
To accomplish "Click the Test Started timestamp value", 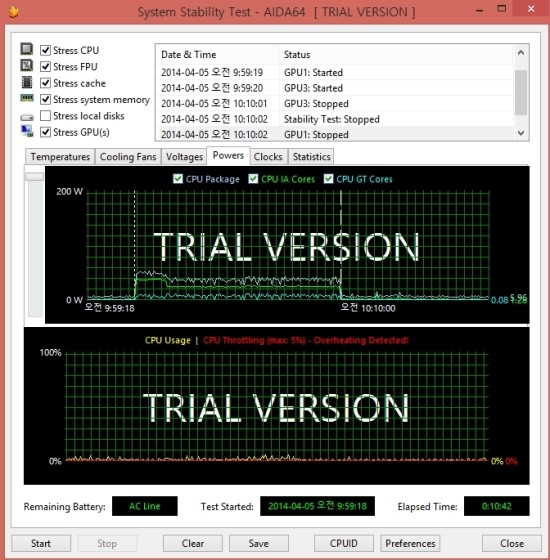I will pyautogui.click(x=317, y=506).
